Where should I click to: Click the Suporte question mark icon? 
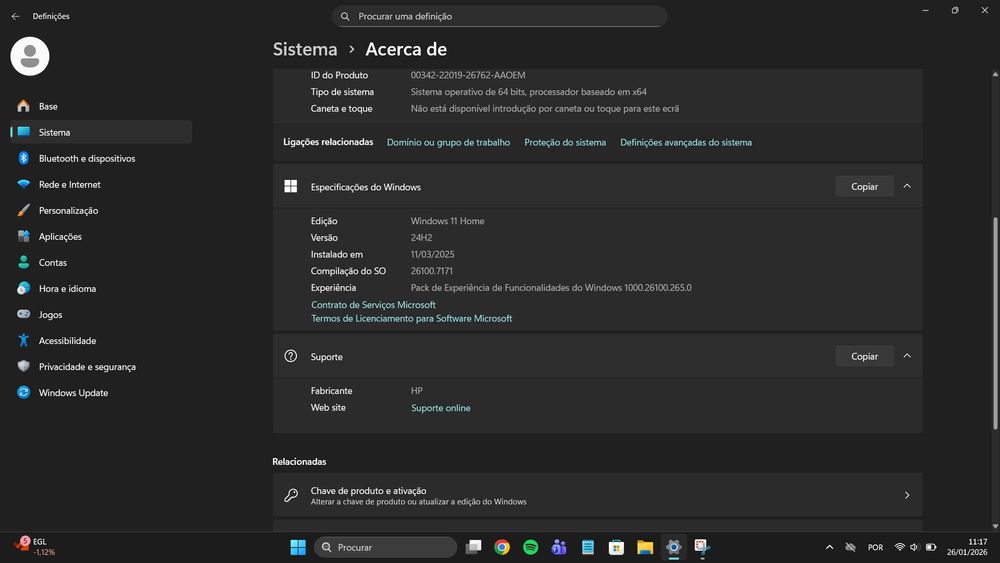(290, 356)
